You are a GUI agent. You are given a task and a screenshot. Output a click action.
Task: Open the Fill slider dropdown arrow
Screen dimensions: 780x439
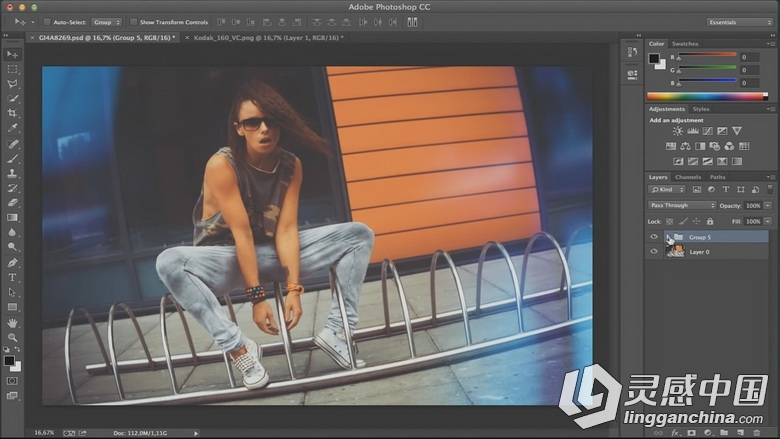[768, 221]
